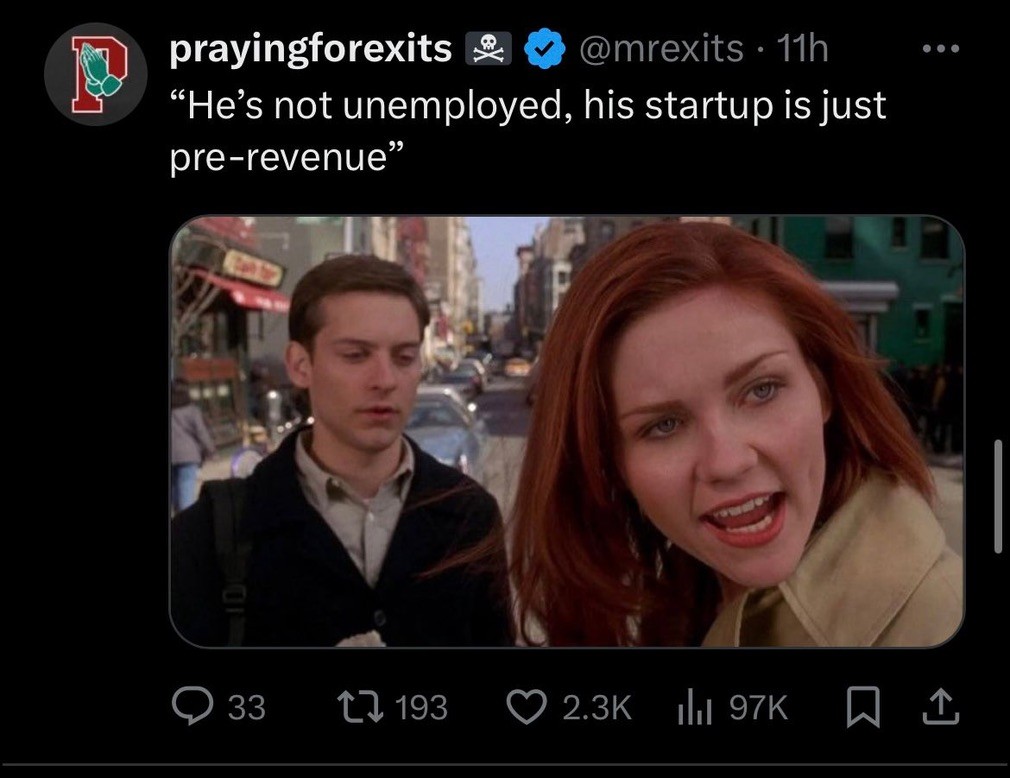Click the prayingforexits display name

pos(310,49)
